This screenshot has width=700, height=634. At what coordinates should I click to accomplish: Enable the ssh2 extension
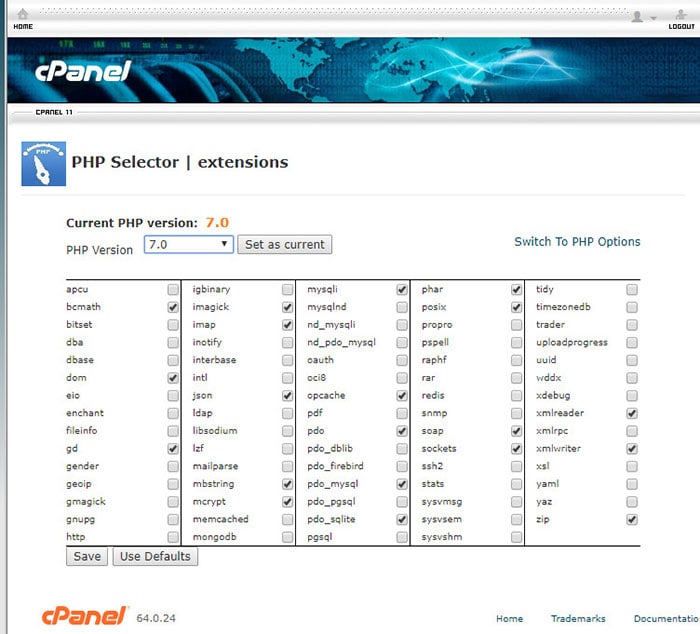point(517,467)
